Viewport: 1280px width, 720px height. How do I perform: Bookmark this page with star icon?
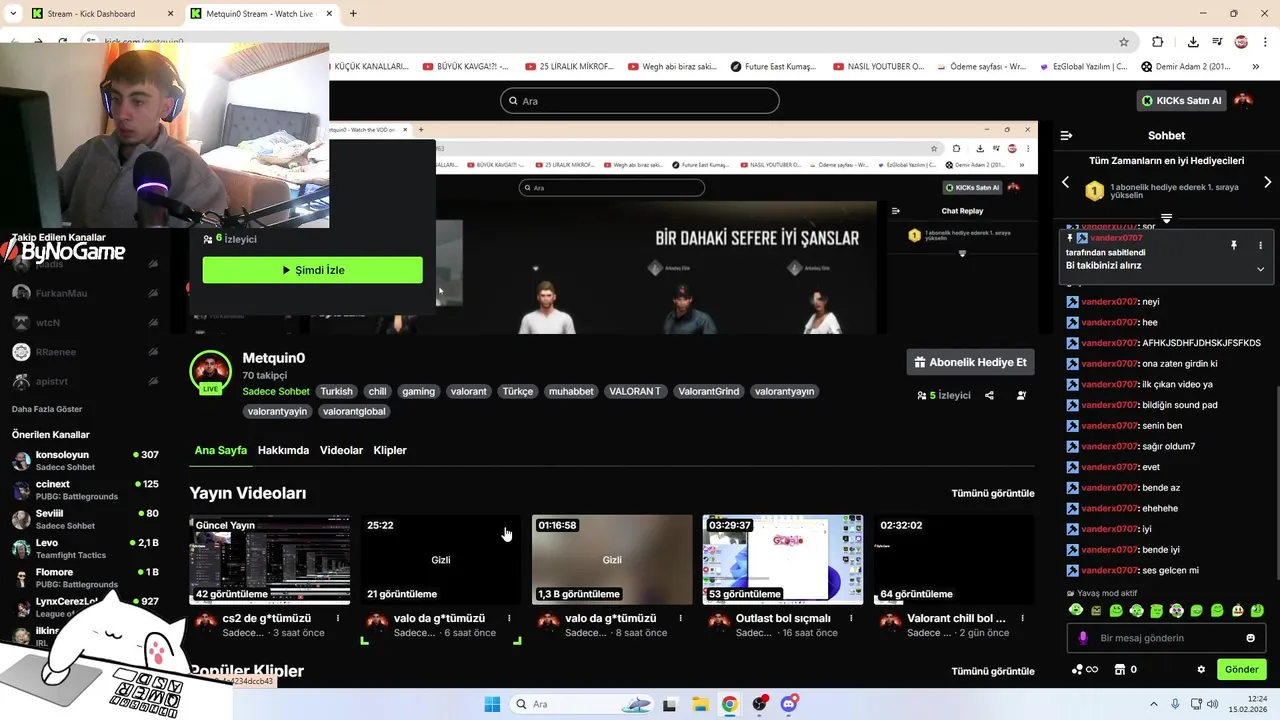click(1124, 42)
